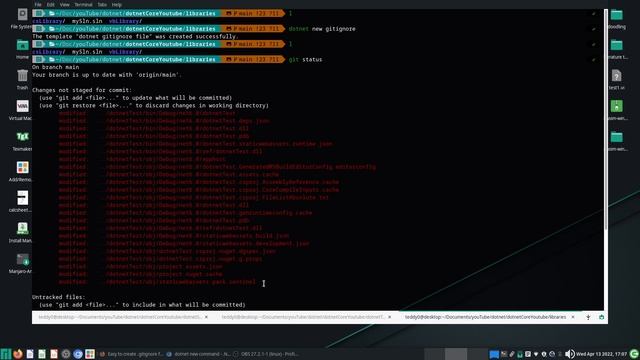Open the clock showing Wed Apr 13 2022

tap(602, 354)
